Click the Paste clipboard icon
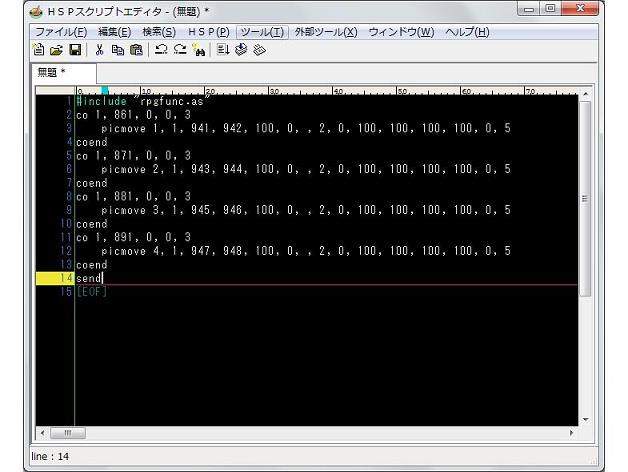 point(136,50)
